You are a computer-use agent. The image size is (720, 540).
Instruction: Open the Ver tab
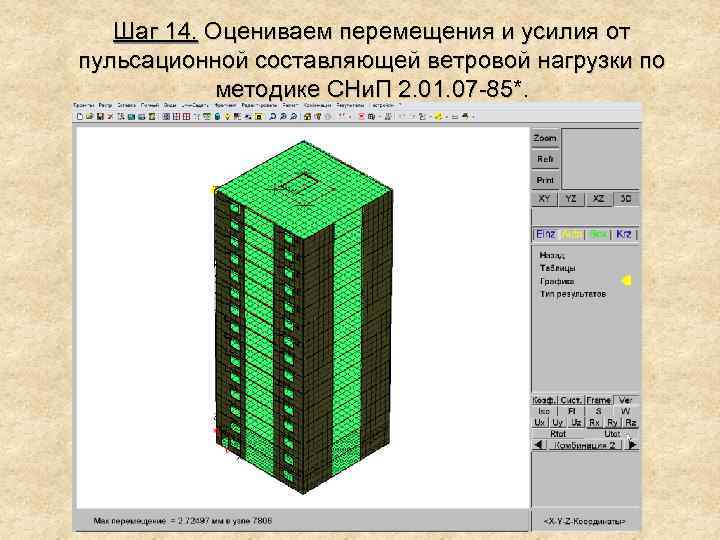625,400
